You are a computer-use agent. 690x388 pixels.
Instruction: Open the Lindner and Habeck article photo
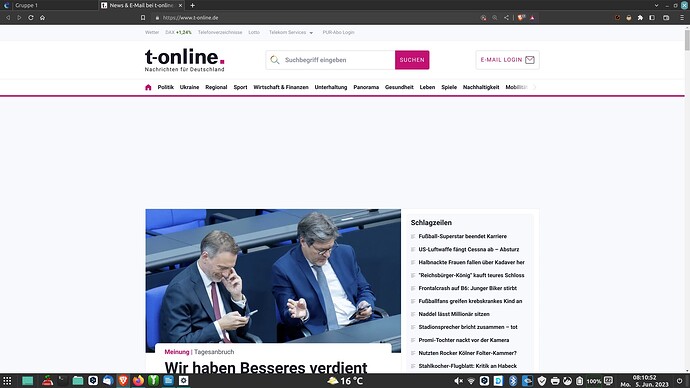point(273,276)
